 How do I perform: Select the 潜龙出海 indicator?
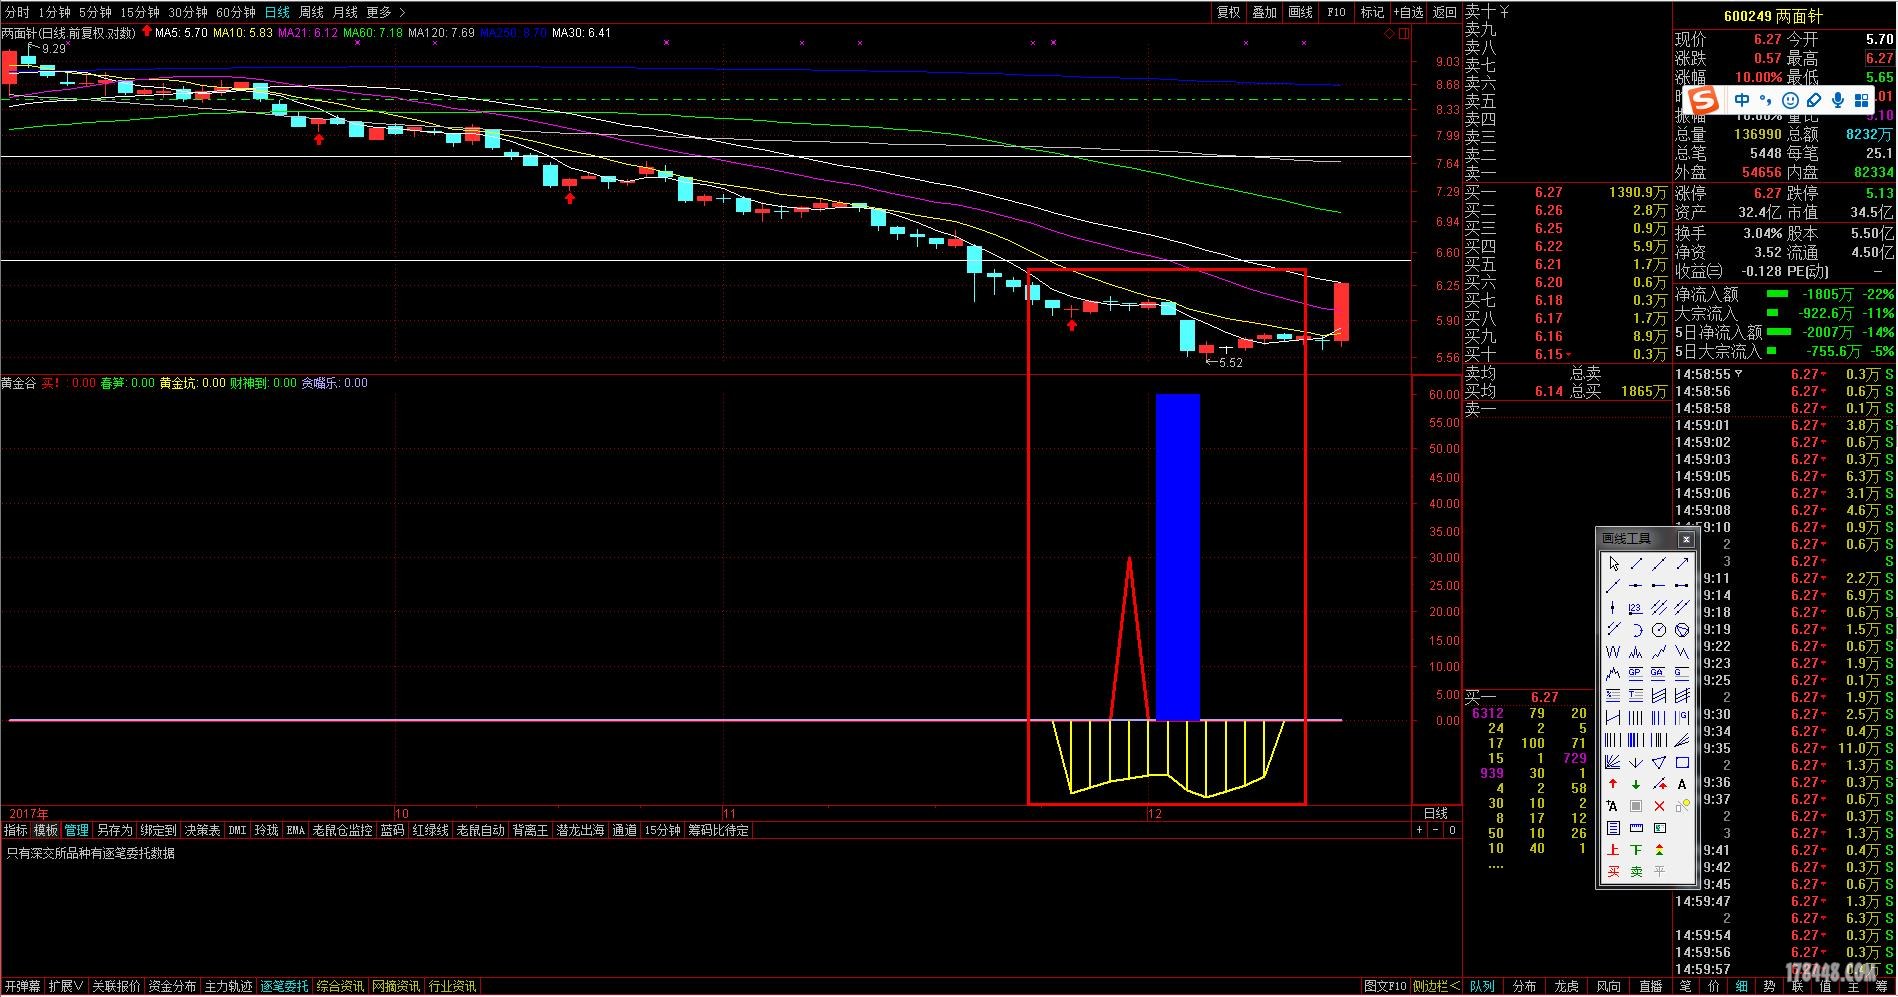[580, 830]
